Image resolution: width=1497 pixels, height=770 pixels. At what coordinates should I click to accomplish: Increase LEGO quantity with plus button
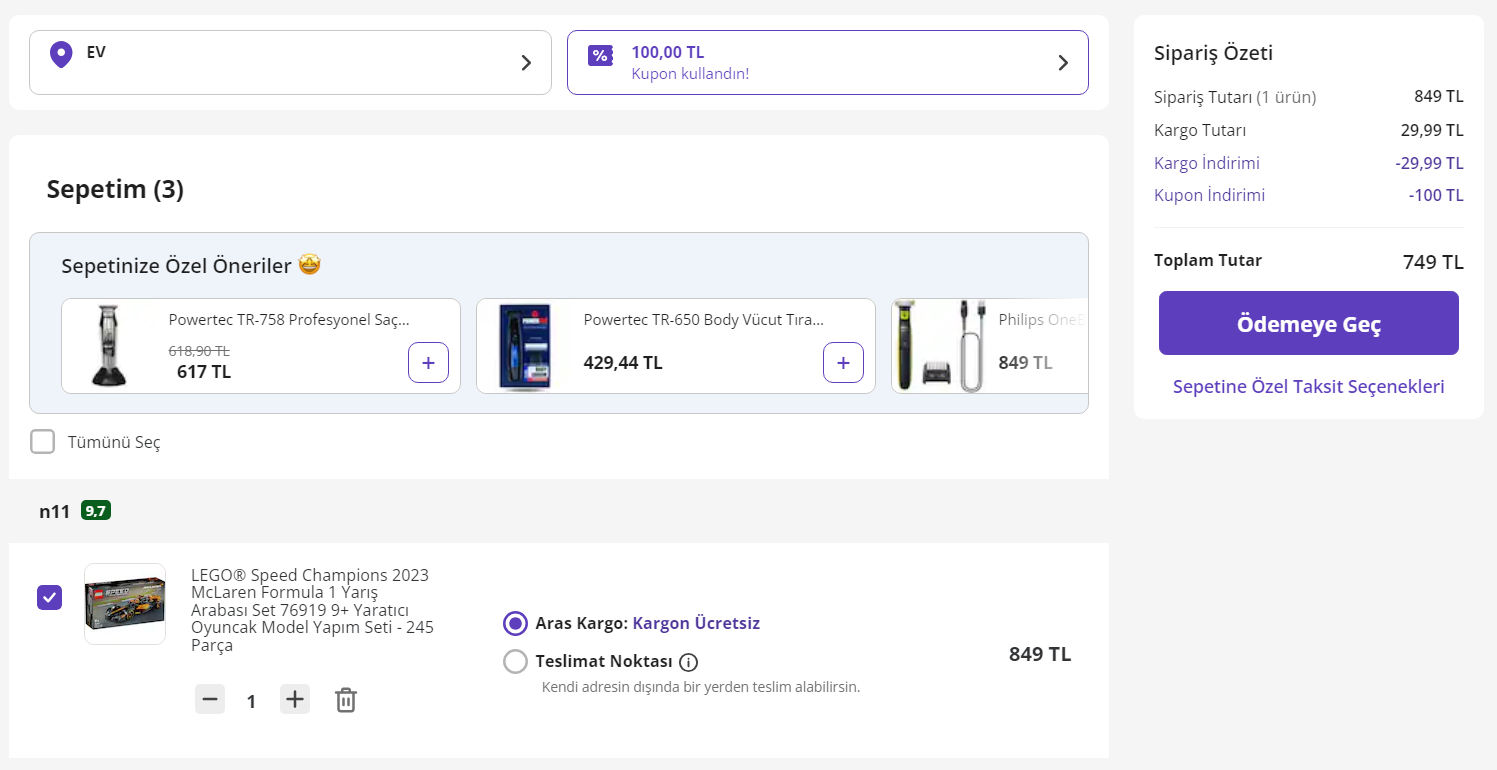click(295, 700)
